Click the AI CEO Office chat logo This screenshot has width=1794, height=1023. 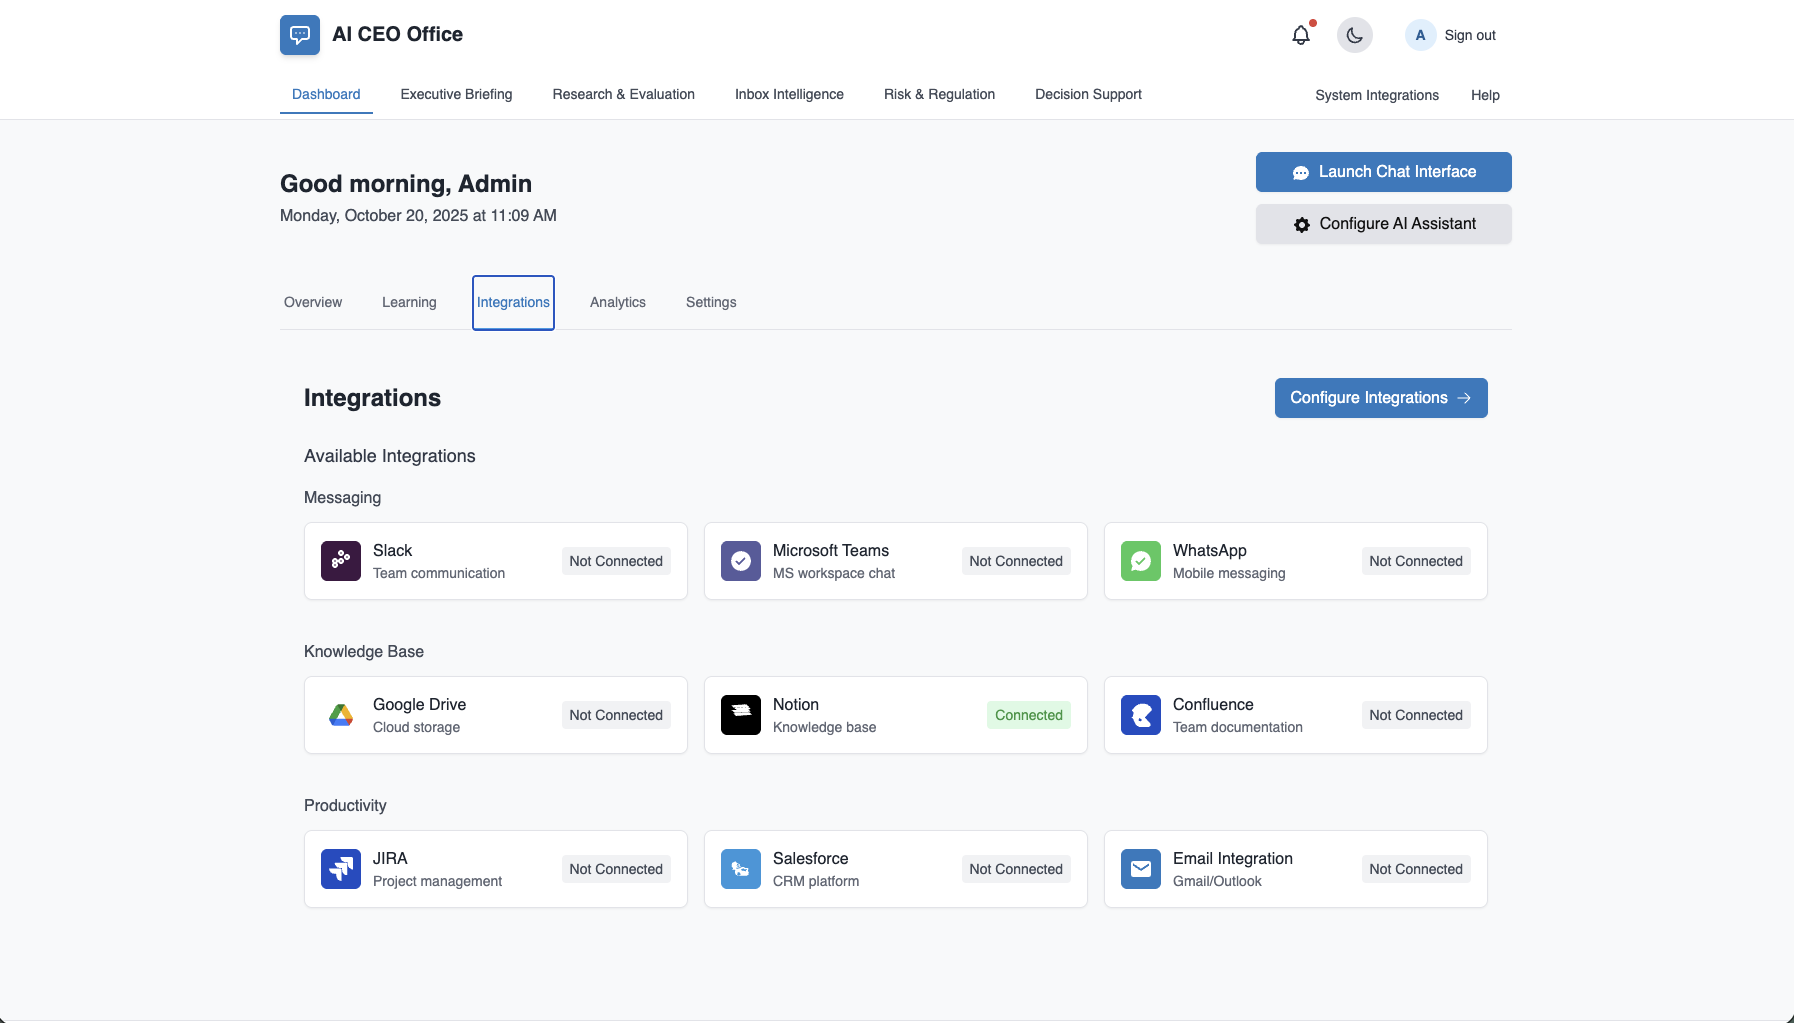(300, 34)
